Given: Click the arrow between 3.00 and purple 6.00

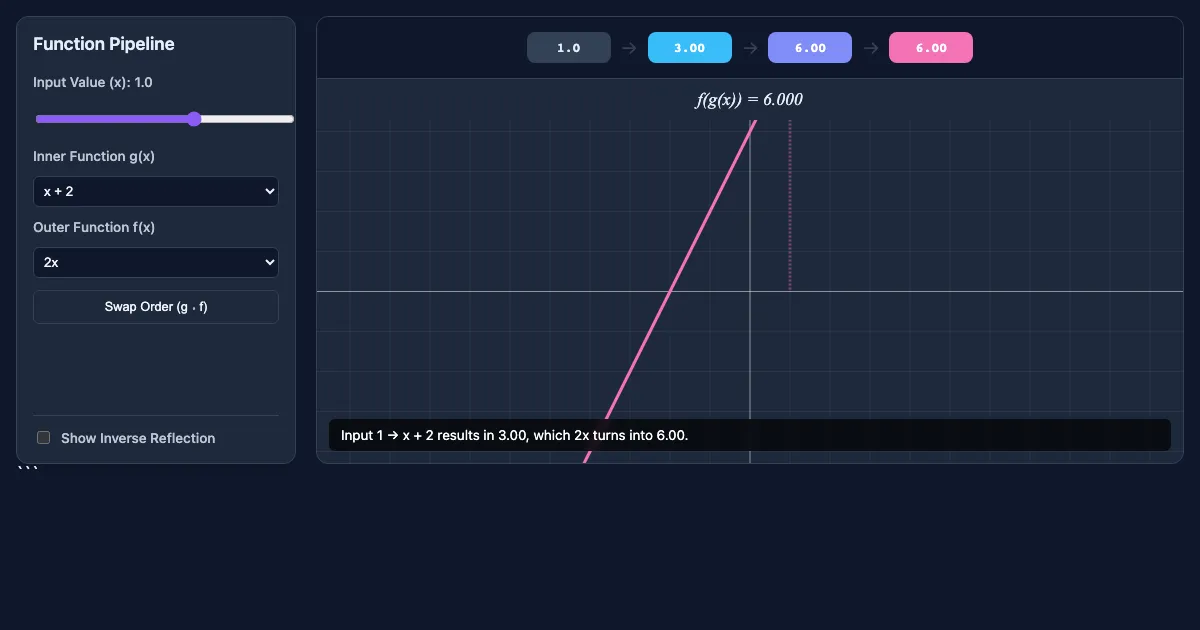Looking at the screenshot, I should click(x=750, y=48).
